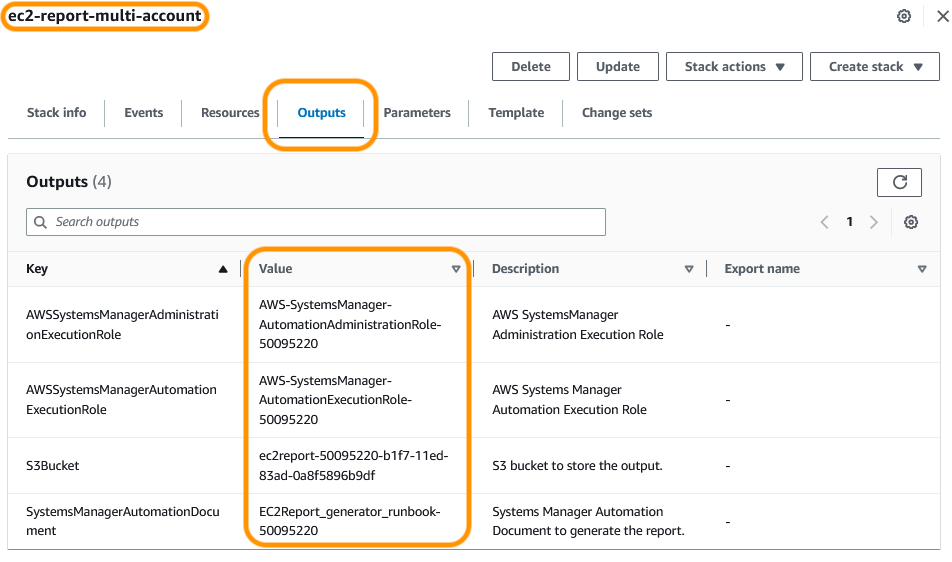Select AWSSystemsManagerAdministrationExecutionRole key cell
Viewport: 952px width, 562px height.
coord(122,325)
